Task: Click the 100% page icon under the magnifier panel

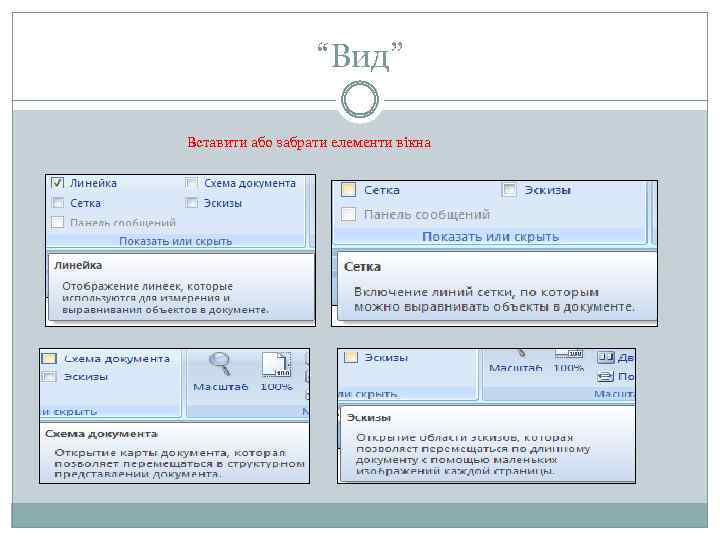Action: [276, 365]
